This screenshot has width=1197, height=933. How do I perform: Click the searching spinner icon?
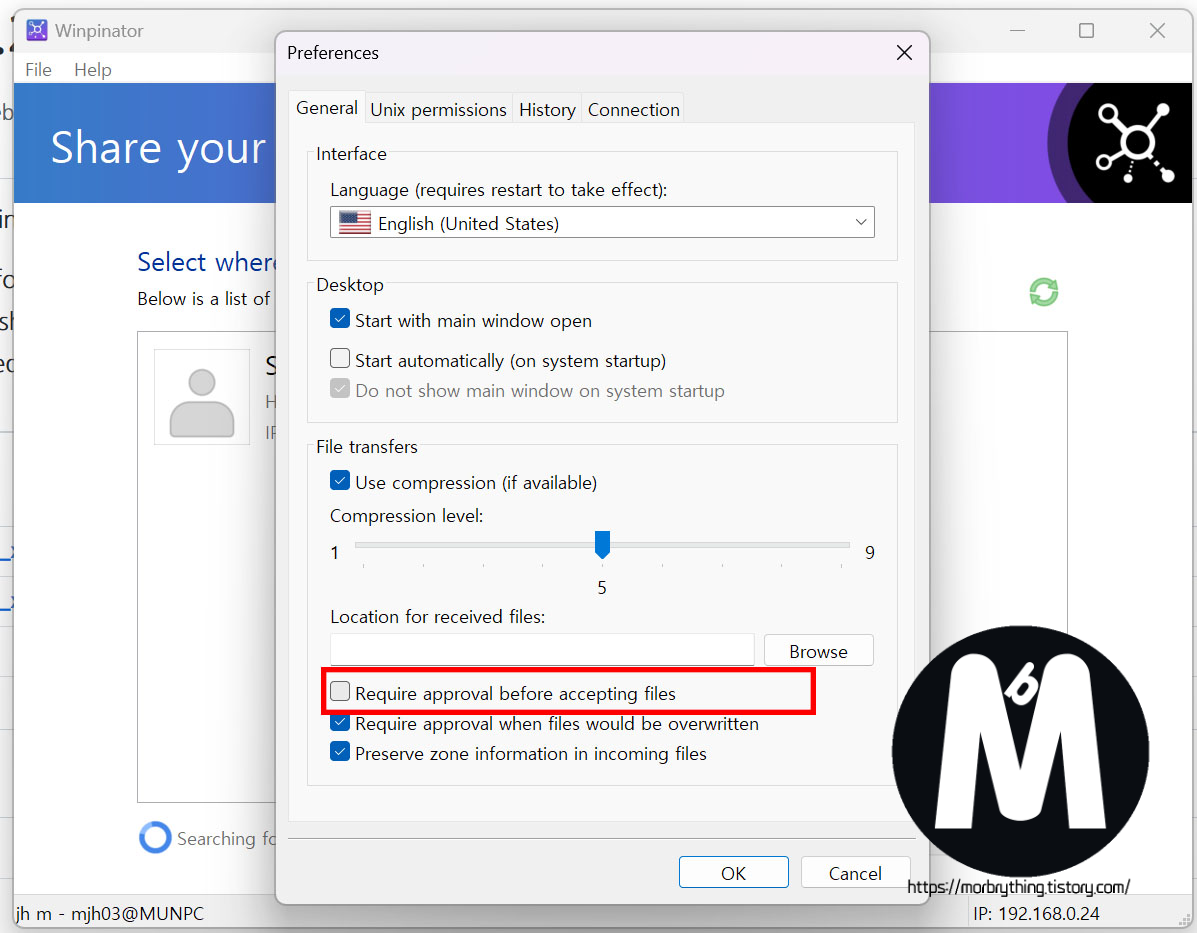point(155,838)
